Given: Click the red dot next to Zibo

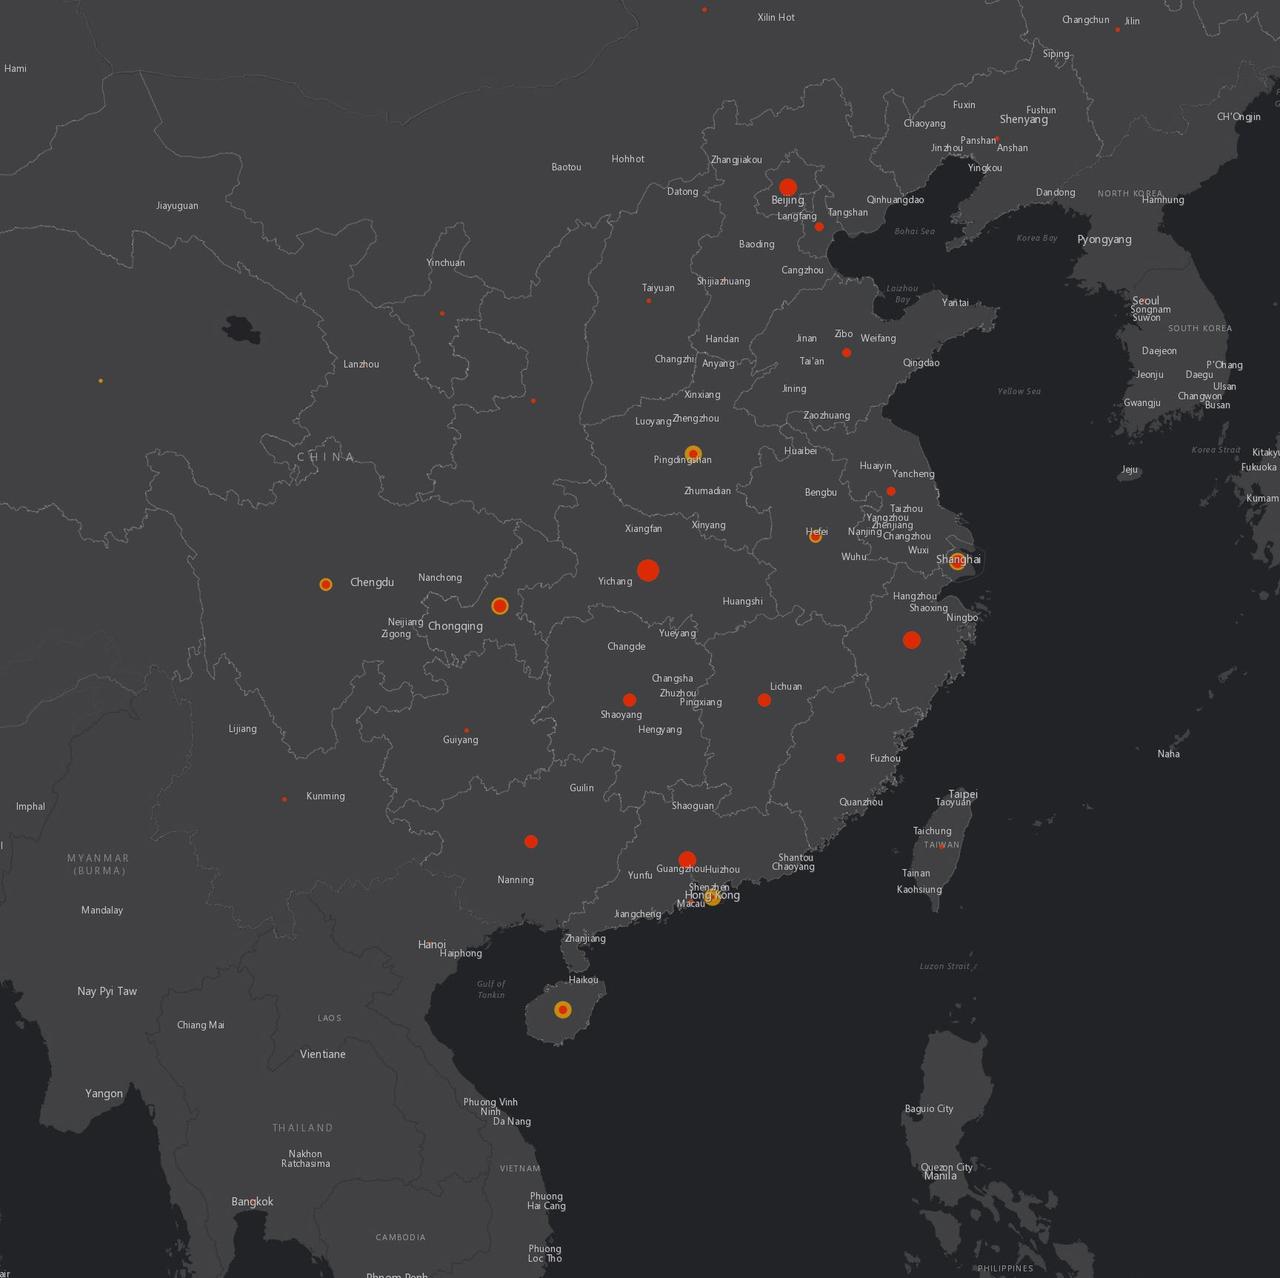Looking at the screenshot, I should coord(847,353).
